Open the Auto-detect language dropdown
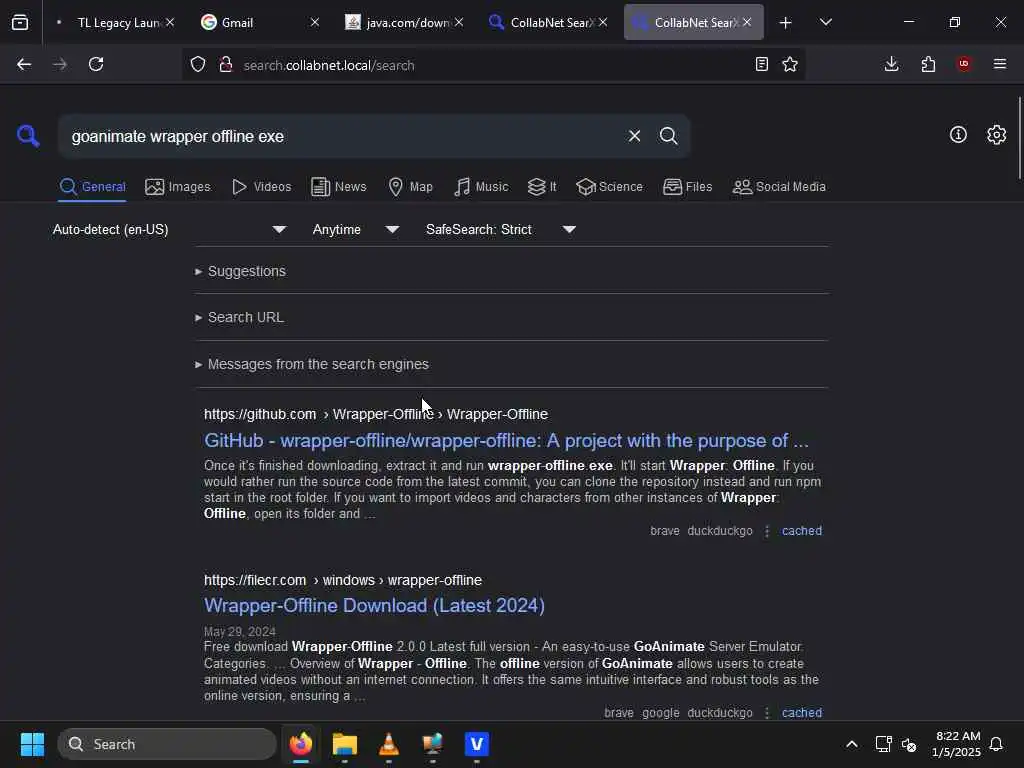Screen dimensions: 1024x768 [170, 229]
